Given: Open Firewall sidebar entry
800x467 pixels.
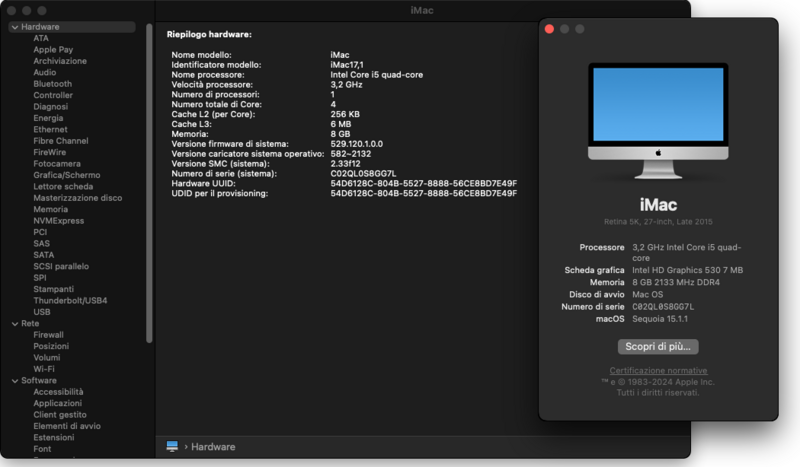Looking at the screenshot, I should tap(48, 335).
